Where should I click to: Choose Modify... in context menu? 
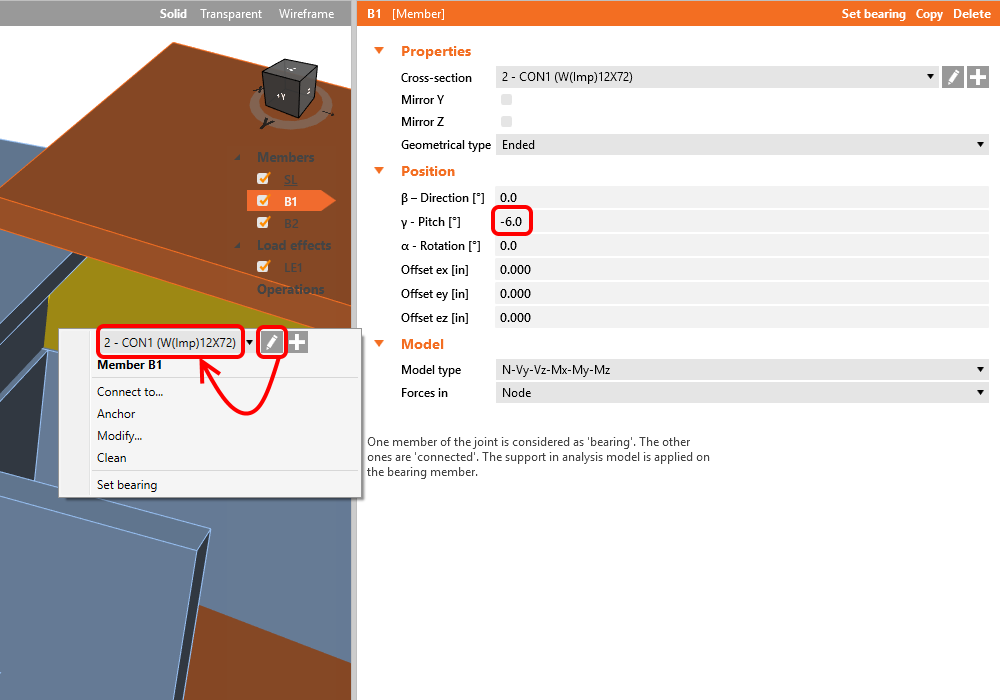click(x=119, y=436)
